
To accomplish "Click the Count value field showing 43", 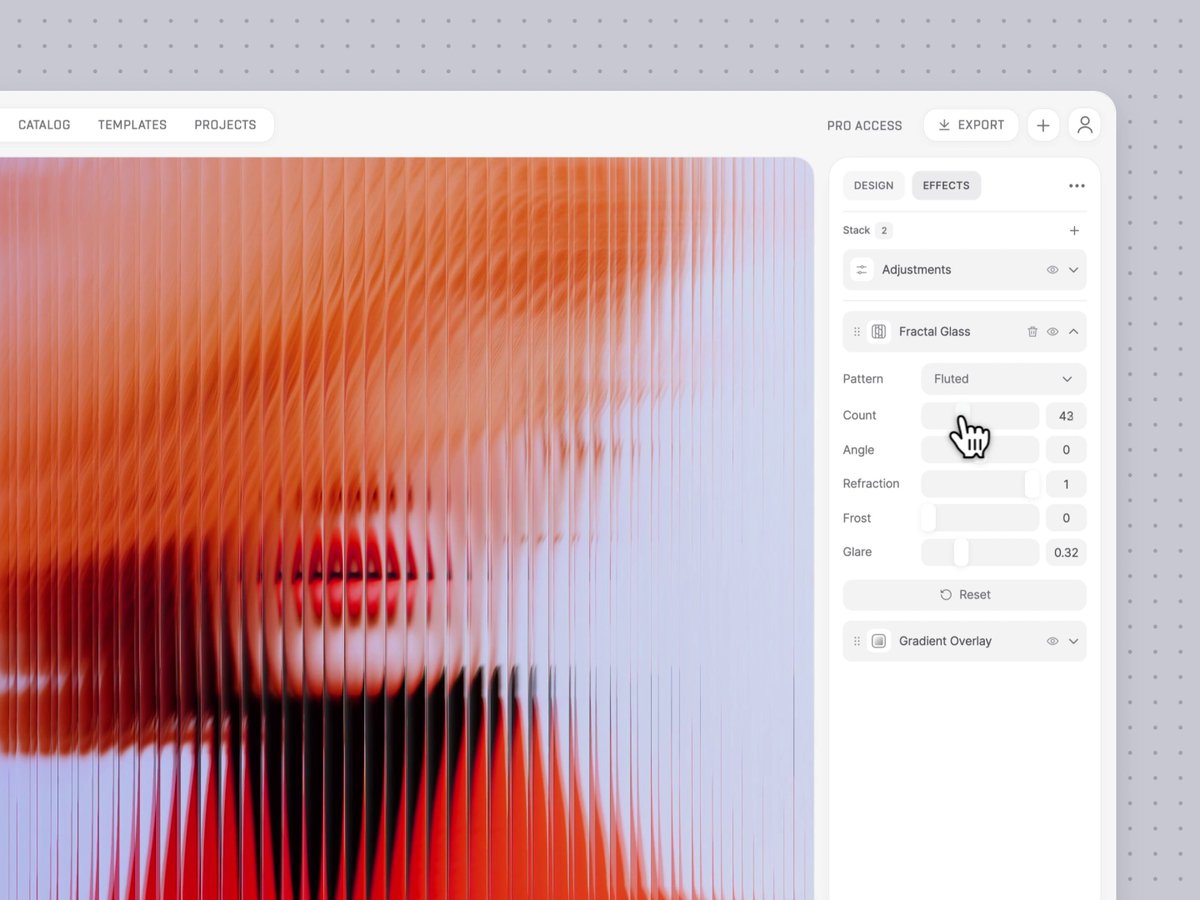I will point(1066,416).
